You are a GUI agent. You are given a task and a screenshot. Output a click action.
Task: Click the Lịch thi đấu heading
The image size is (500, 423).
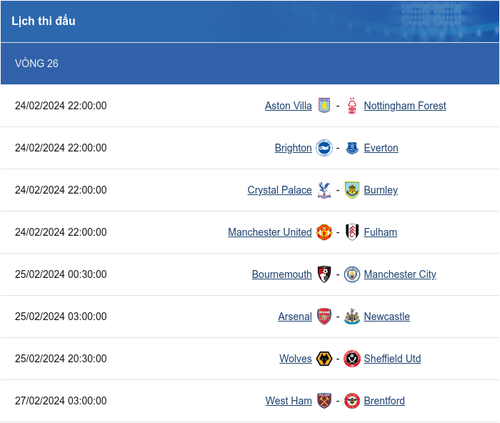43,21
